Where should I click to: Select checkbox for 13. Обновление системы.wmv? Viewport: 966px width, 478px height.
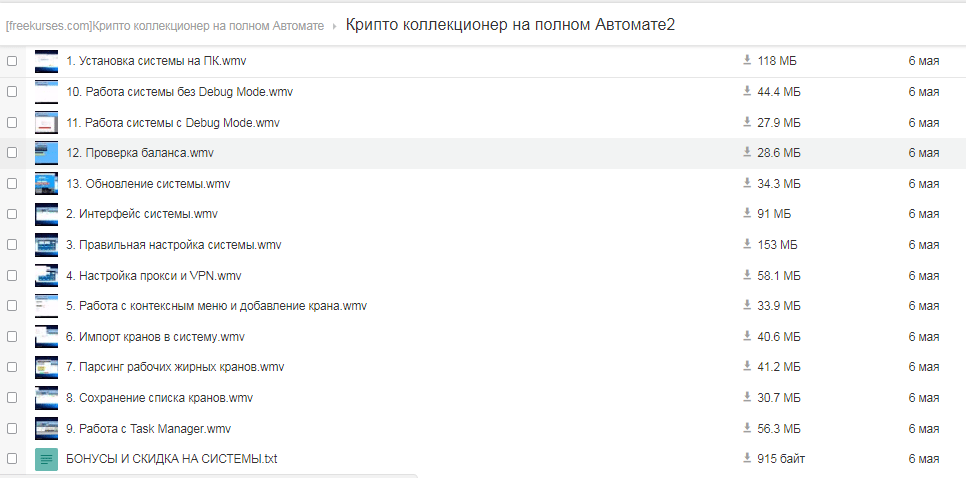click(12, 184)
